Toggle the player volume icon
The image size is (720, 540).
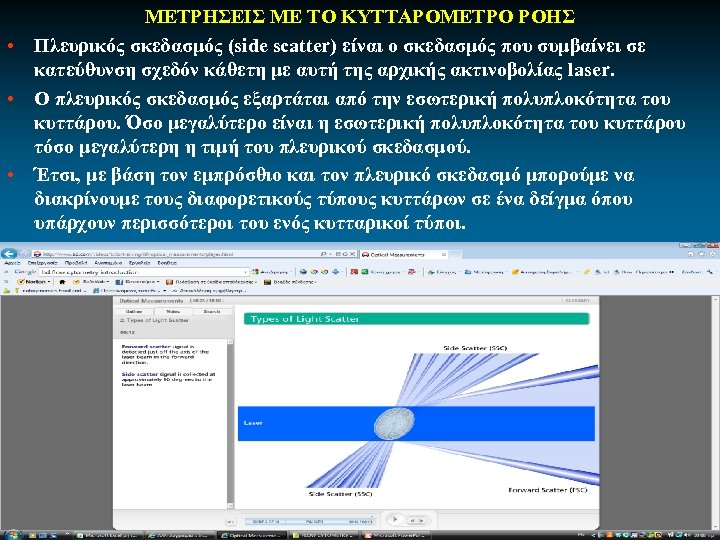pos(231,522)
